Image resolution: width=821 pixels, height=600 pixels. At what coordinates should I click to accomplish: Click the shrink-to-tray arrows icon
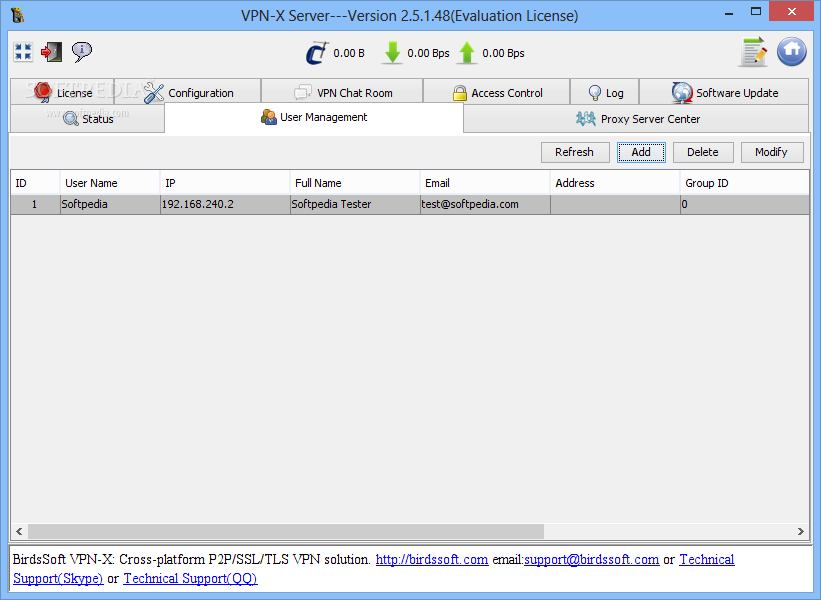[23, 52]
